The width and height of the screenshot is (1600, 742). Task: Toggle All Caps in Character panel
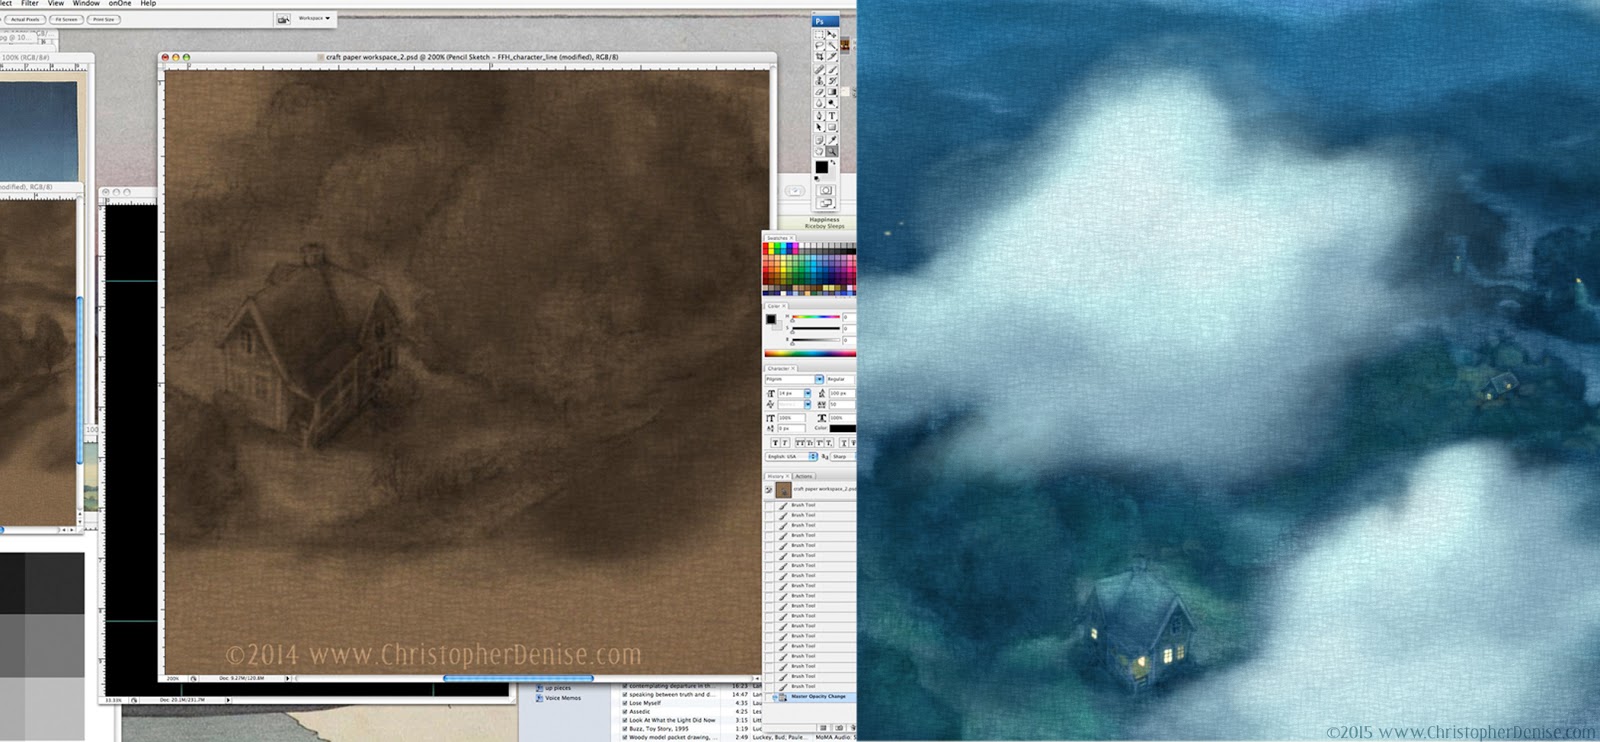click(799, 442)
